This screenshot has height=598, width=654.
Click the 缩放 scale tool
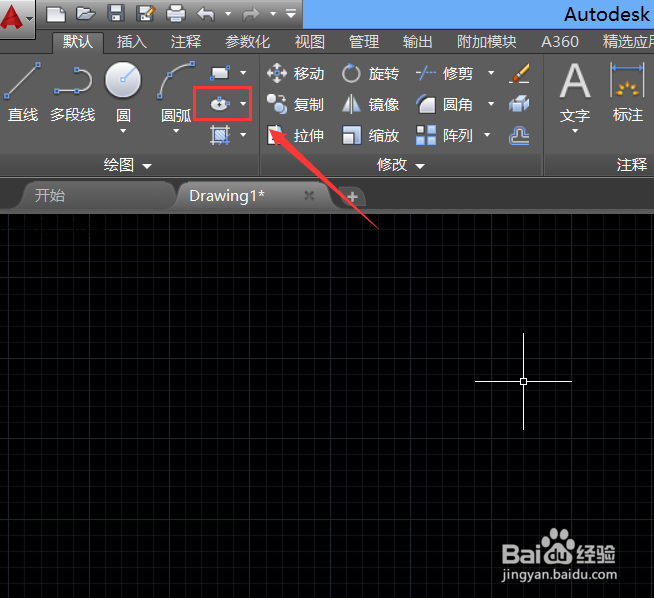coord(370,135)
